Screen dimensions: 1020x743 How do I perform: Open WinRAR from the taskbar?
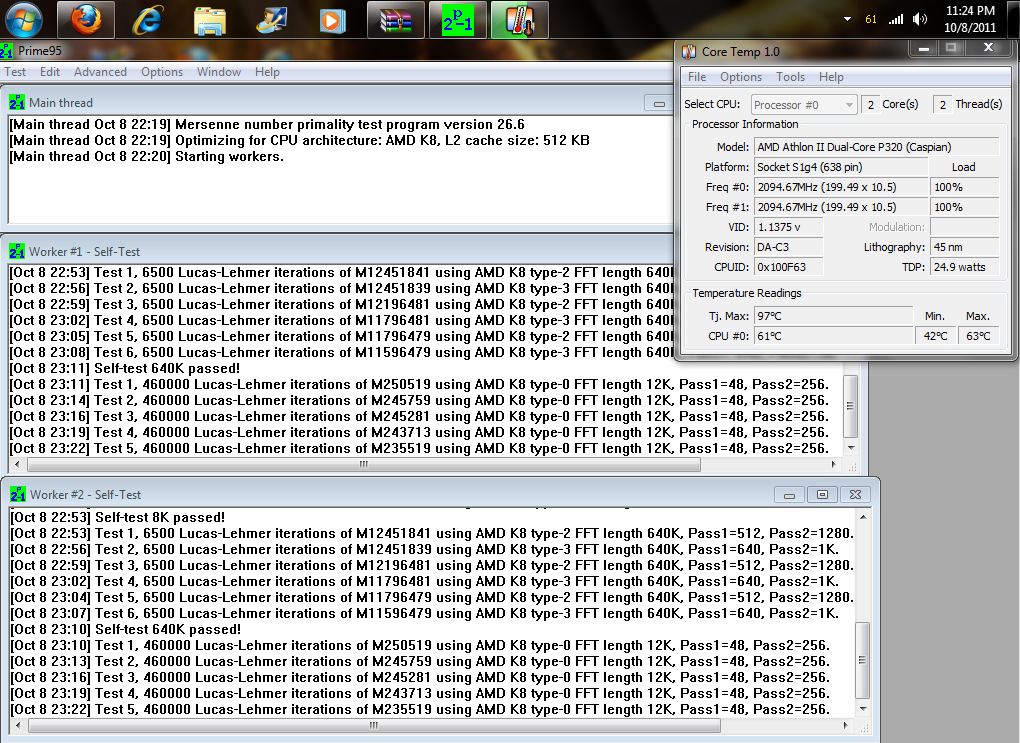point(396,20)
